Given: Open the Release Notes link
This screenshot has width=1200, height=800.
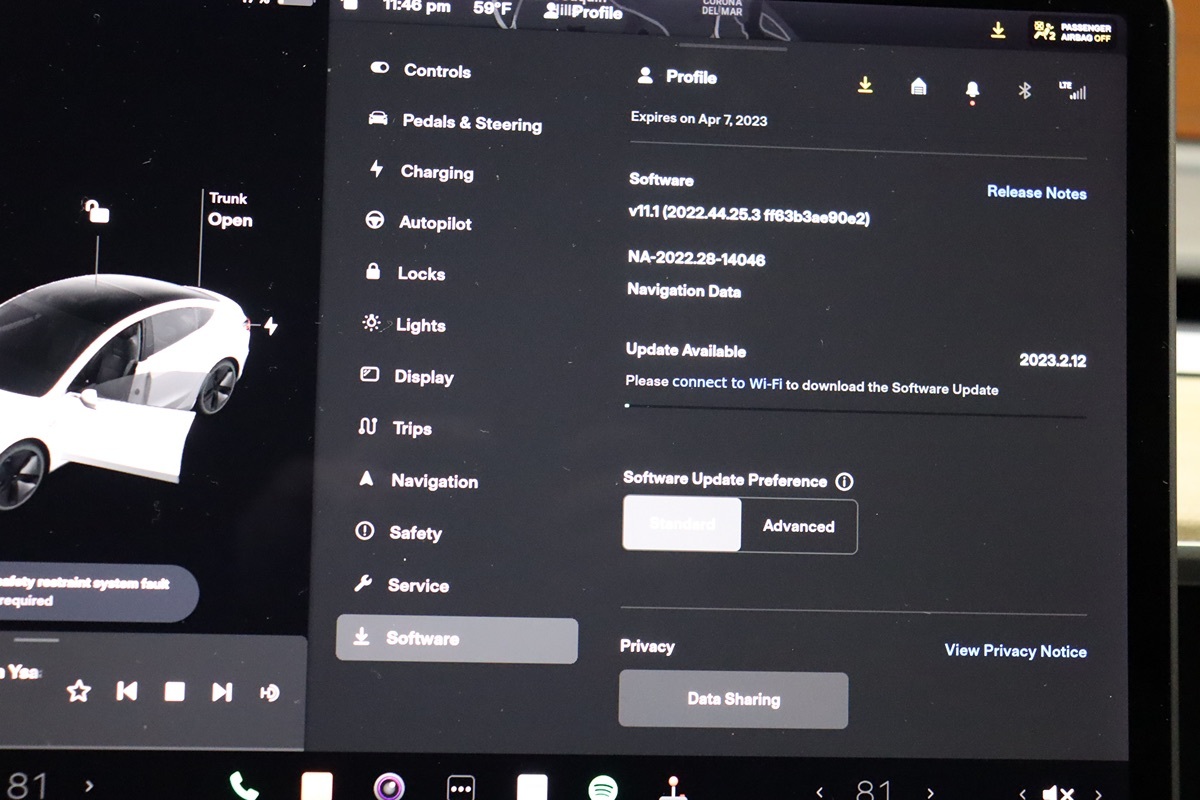Looking at the screenshot, I should (x=1036, y=193).
